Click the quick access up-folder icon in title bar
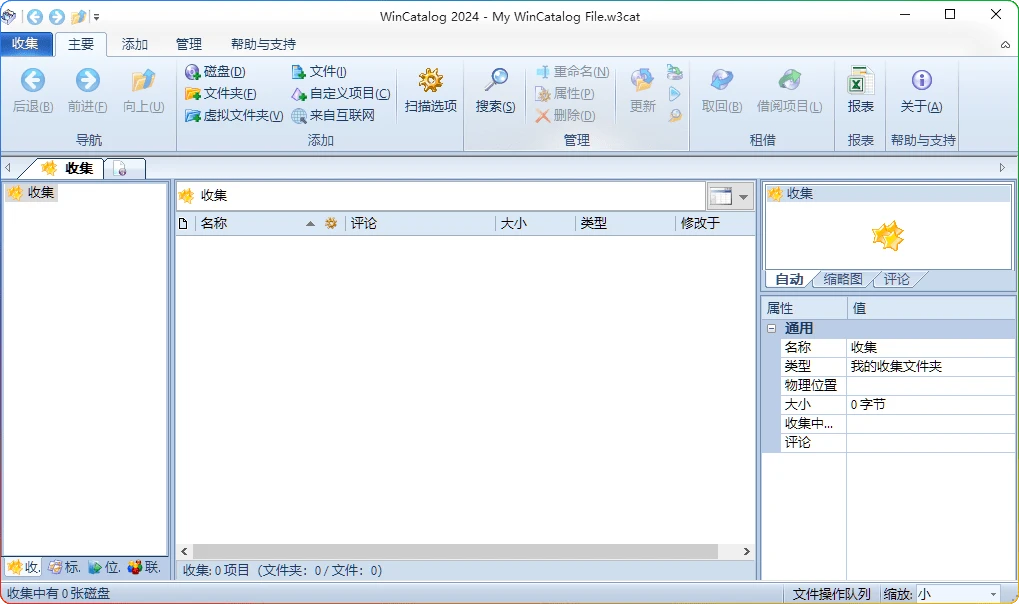Screen dimensions: 1019x604 pos(79,16)
